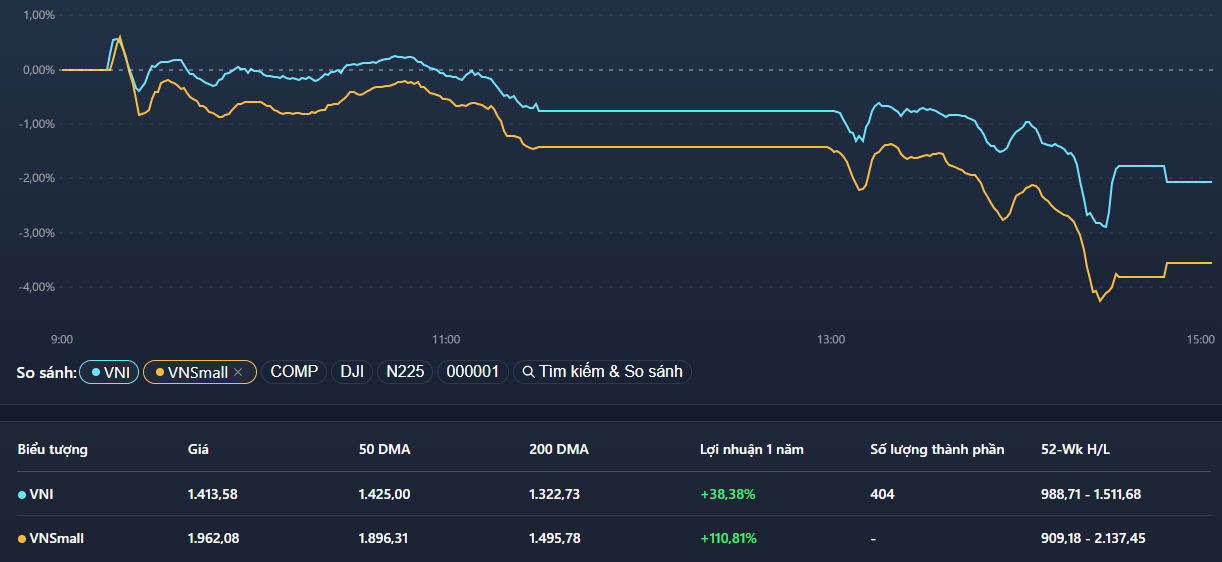Screen dimensions: 1222x562
Task: Select VNI 52-week range 988,71 - 1.511,68
Action: point(1091,494)
